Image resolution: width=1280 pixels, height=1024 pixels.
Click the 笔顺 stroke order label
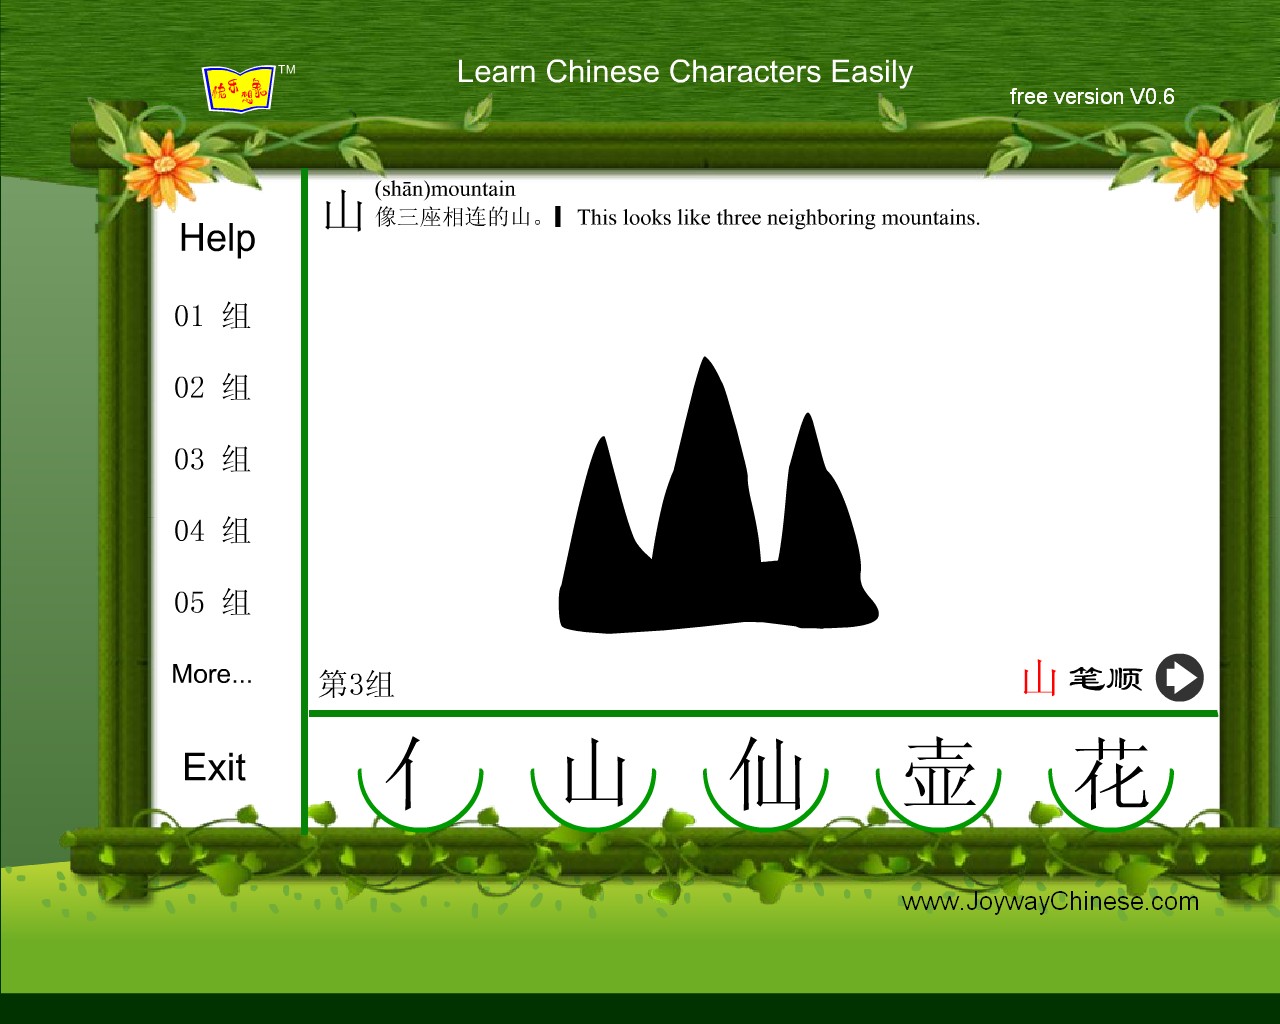click(1105, 679)
